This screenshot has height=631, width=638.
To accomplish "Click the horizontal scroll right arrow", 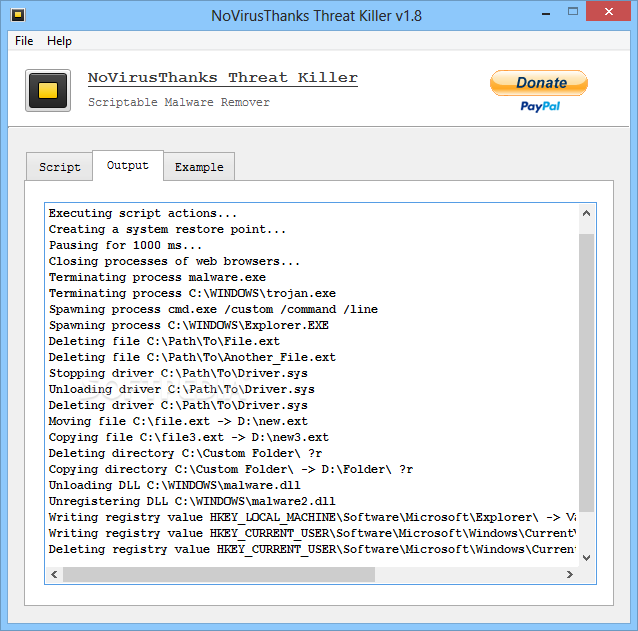I will coord(570,574).
